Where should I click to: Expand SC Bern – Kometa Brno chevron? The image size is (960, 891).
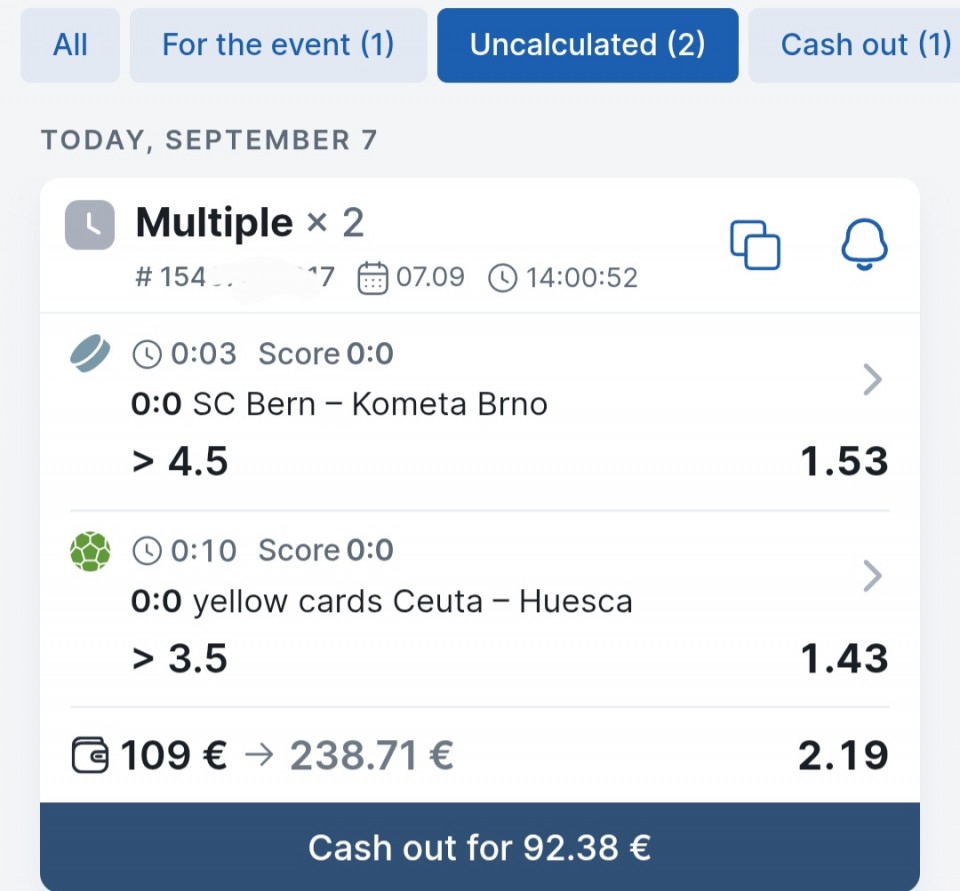click(x=872, y=380)
